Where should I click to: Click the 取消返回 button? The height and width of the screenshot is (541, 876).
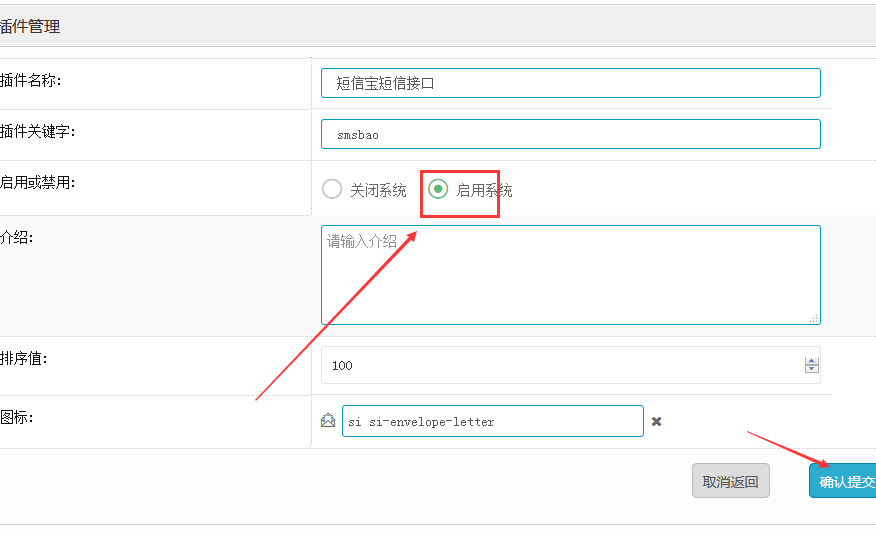731,481
